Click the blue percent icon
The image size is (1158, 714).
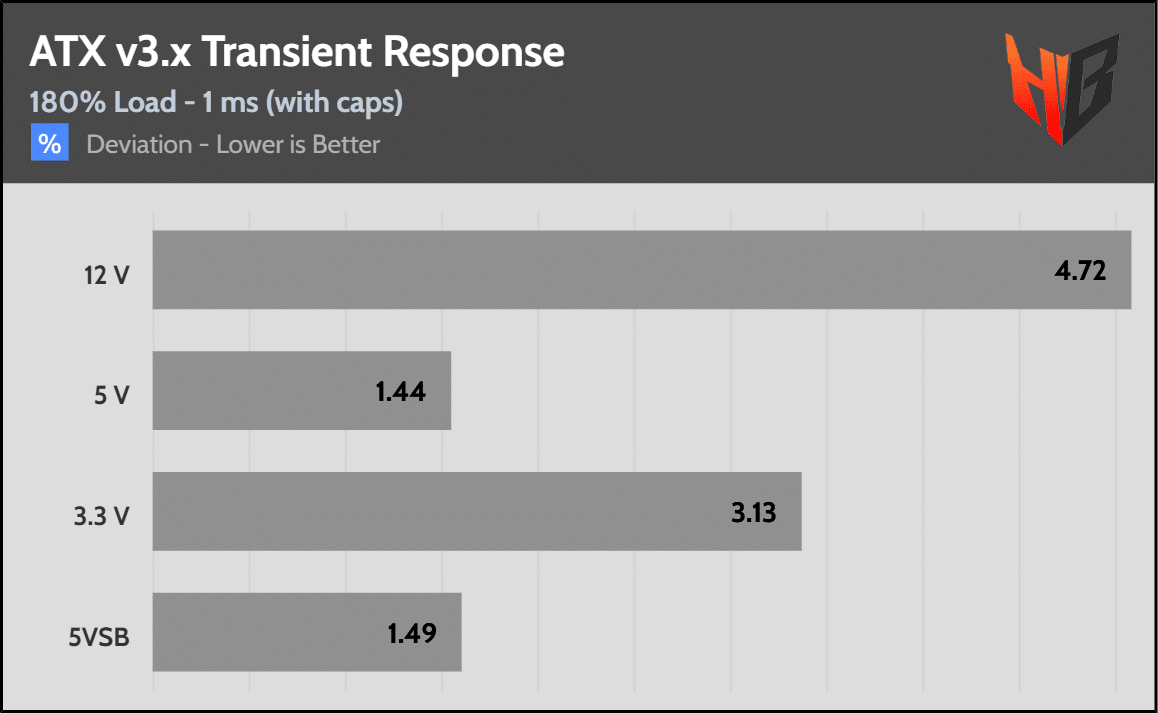pyautogui.click(x=49, y=143)
